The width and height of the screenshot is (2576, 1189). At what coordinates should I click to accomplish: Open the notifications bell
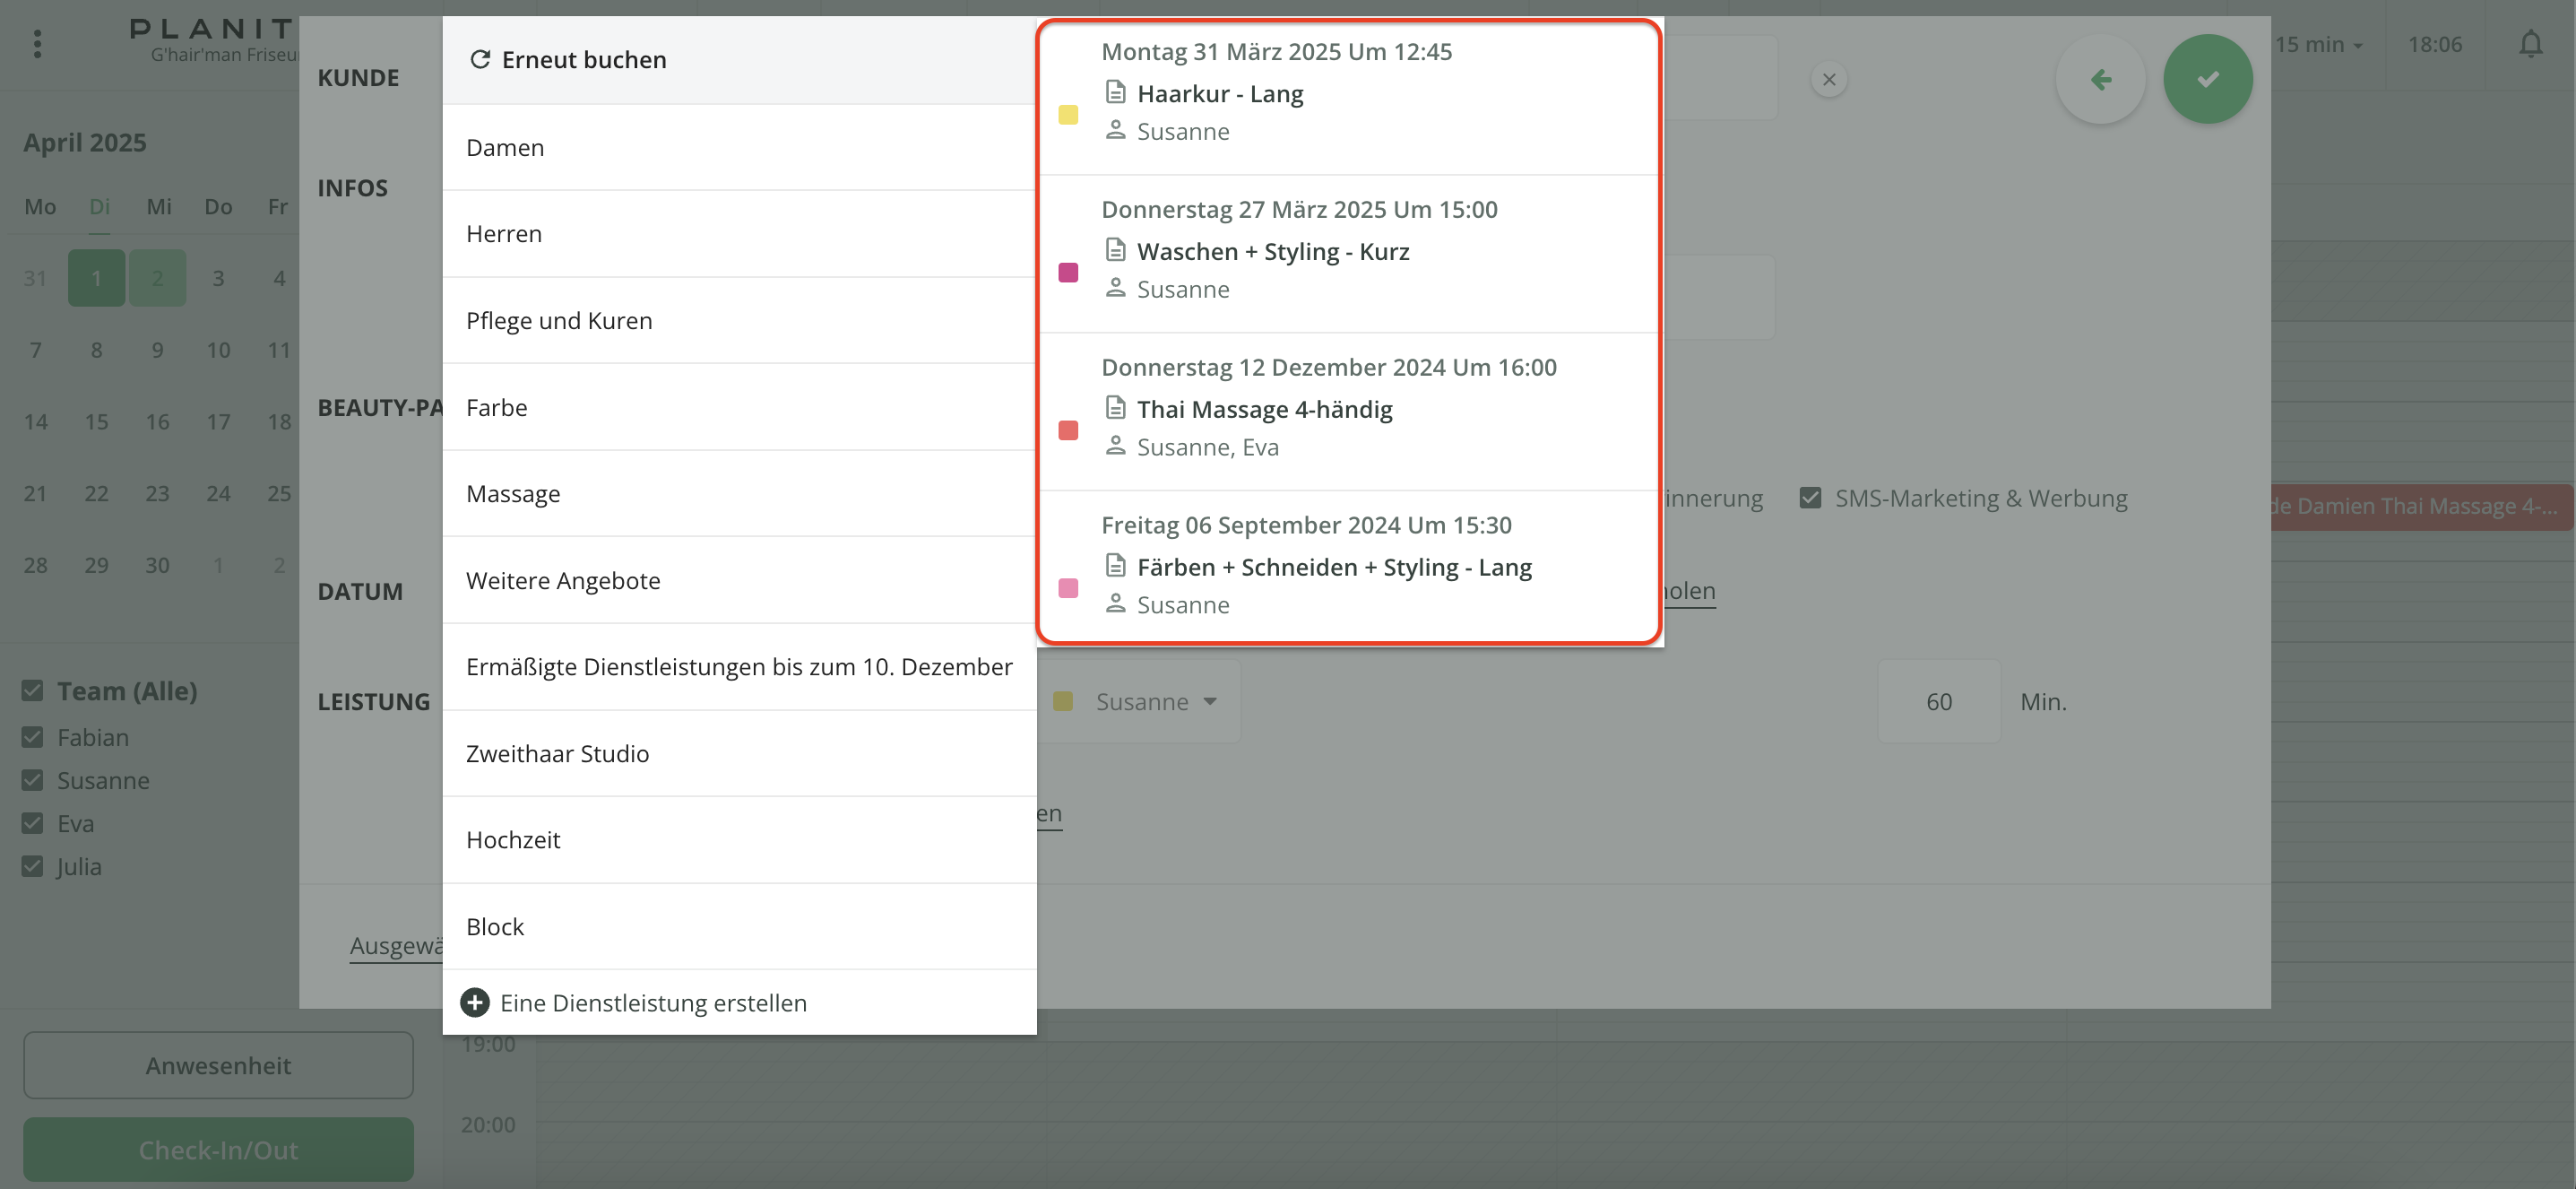pos(2530,45)
